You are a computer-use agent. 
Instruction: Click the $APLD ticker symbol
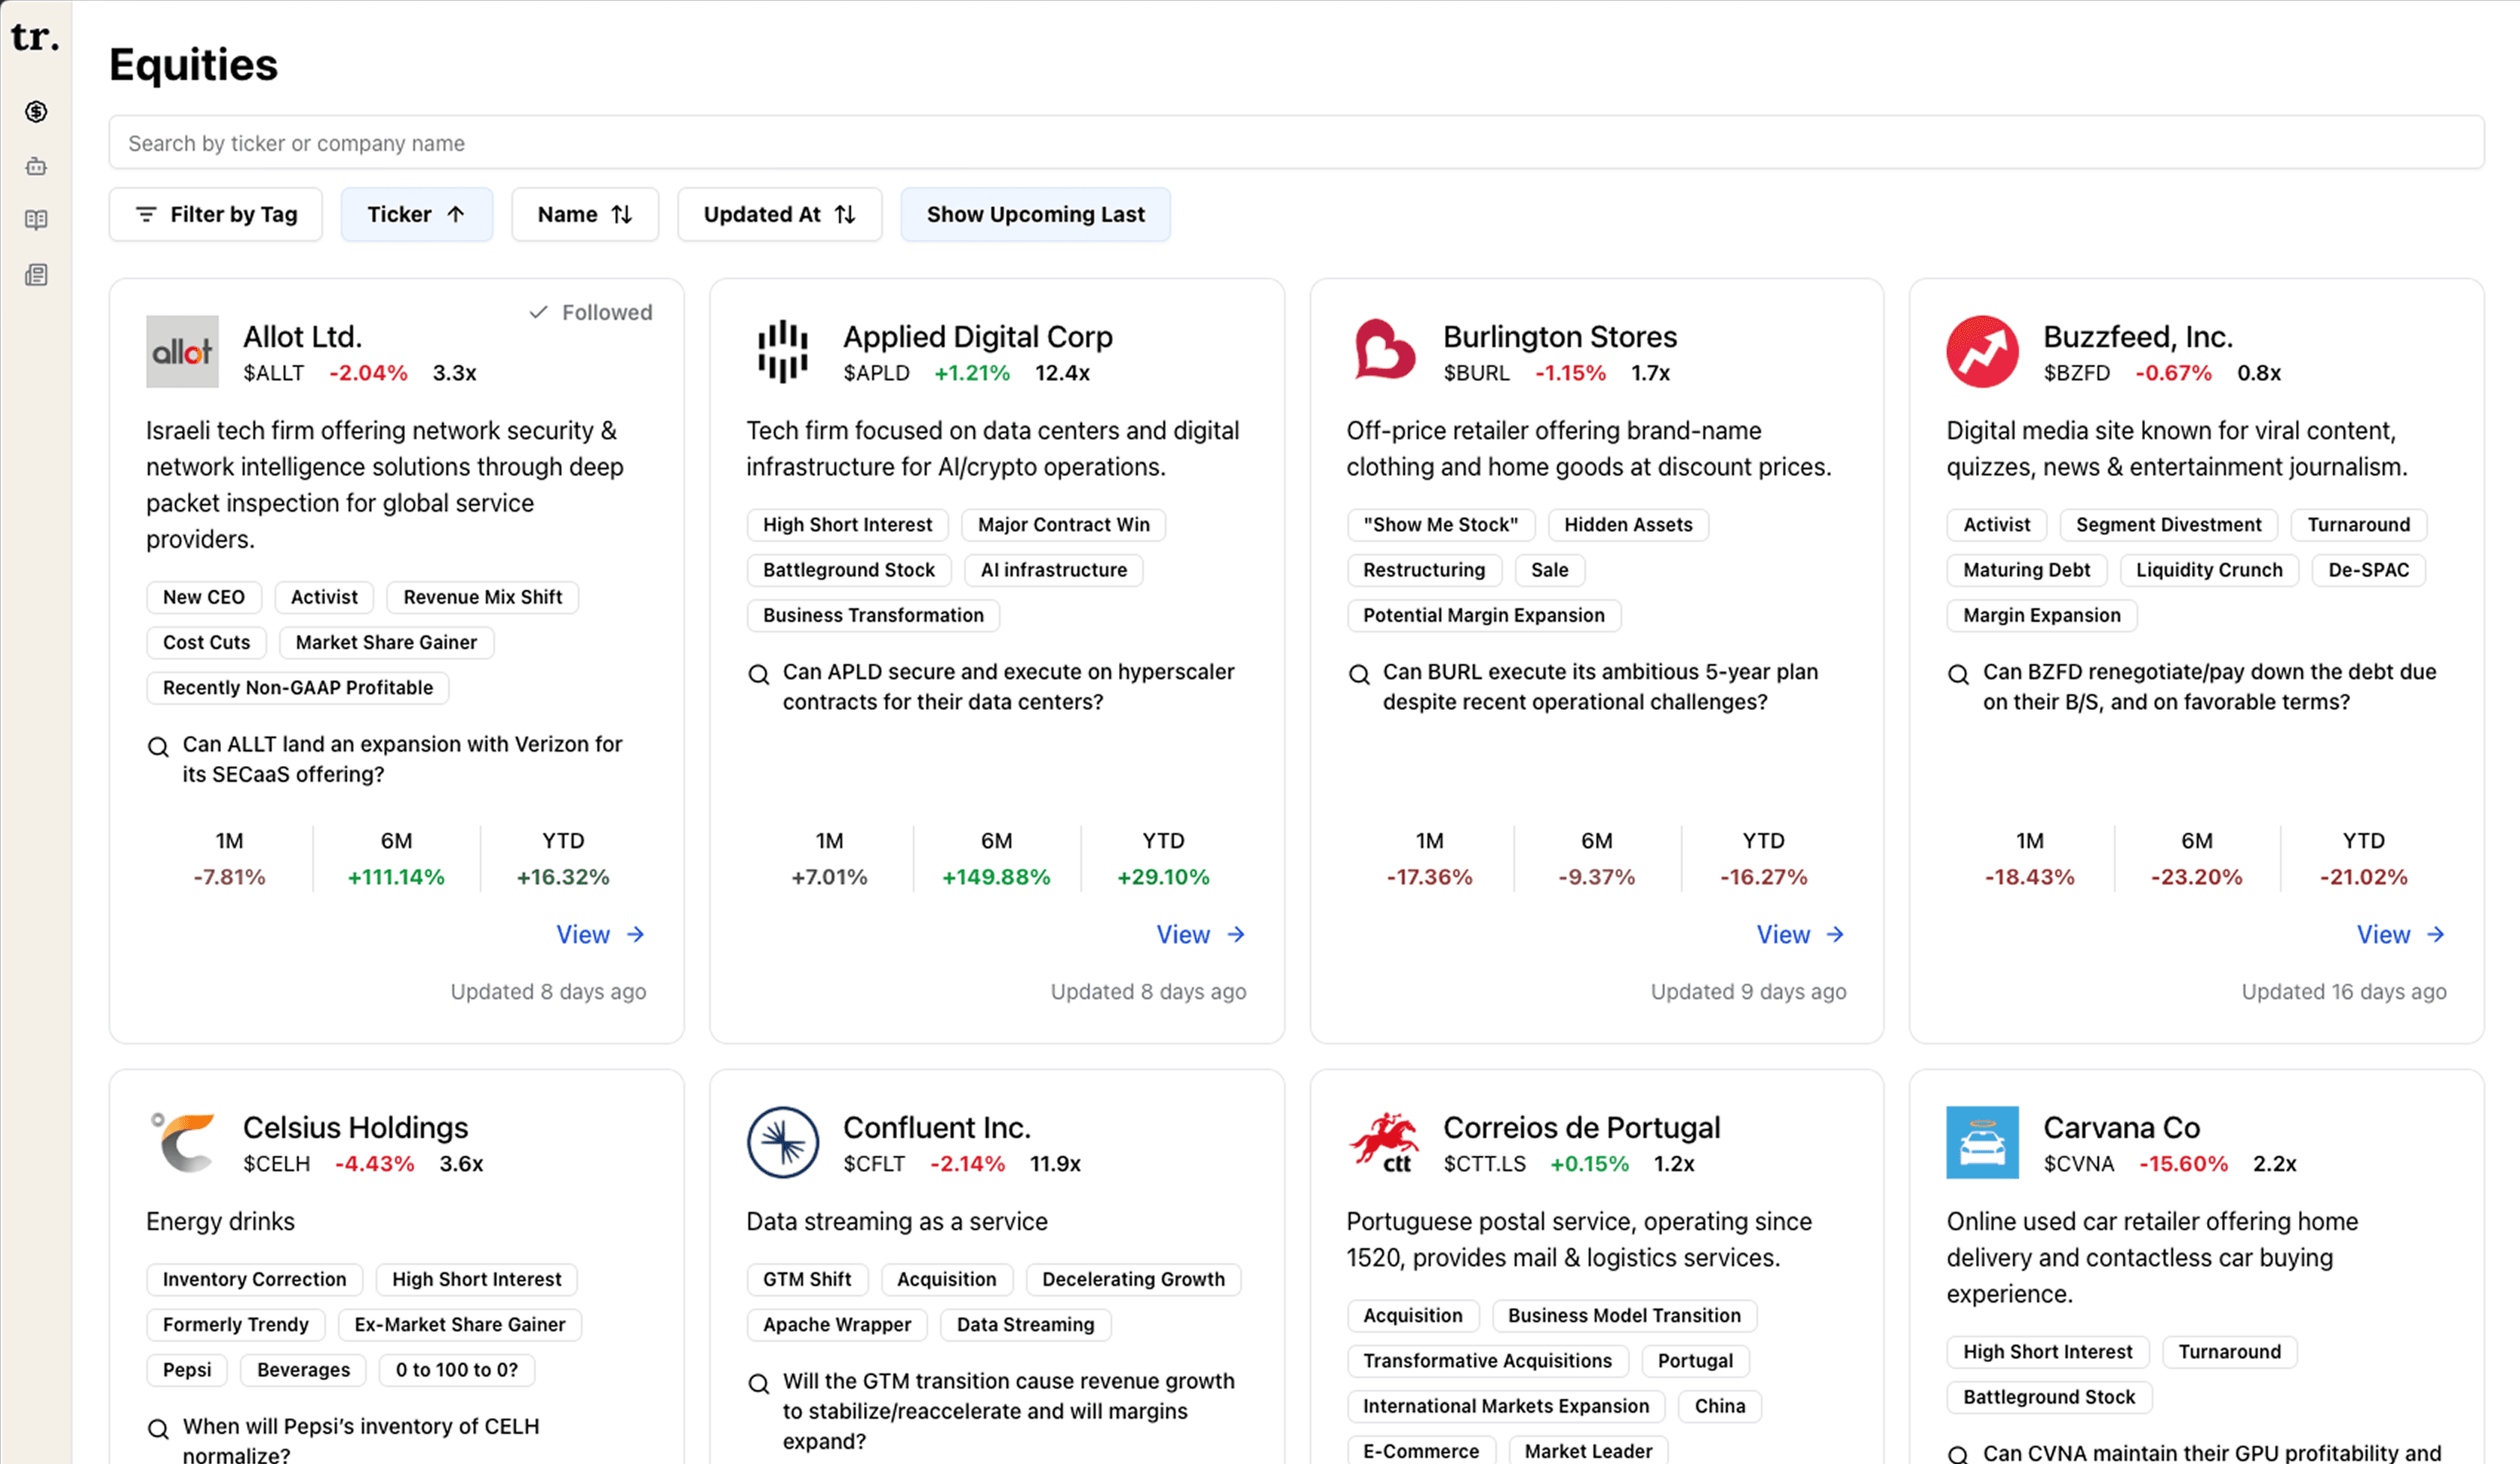876,373
